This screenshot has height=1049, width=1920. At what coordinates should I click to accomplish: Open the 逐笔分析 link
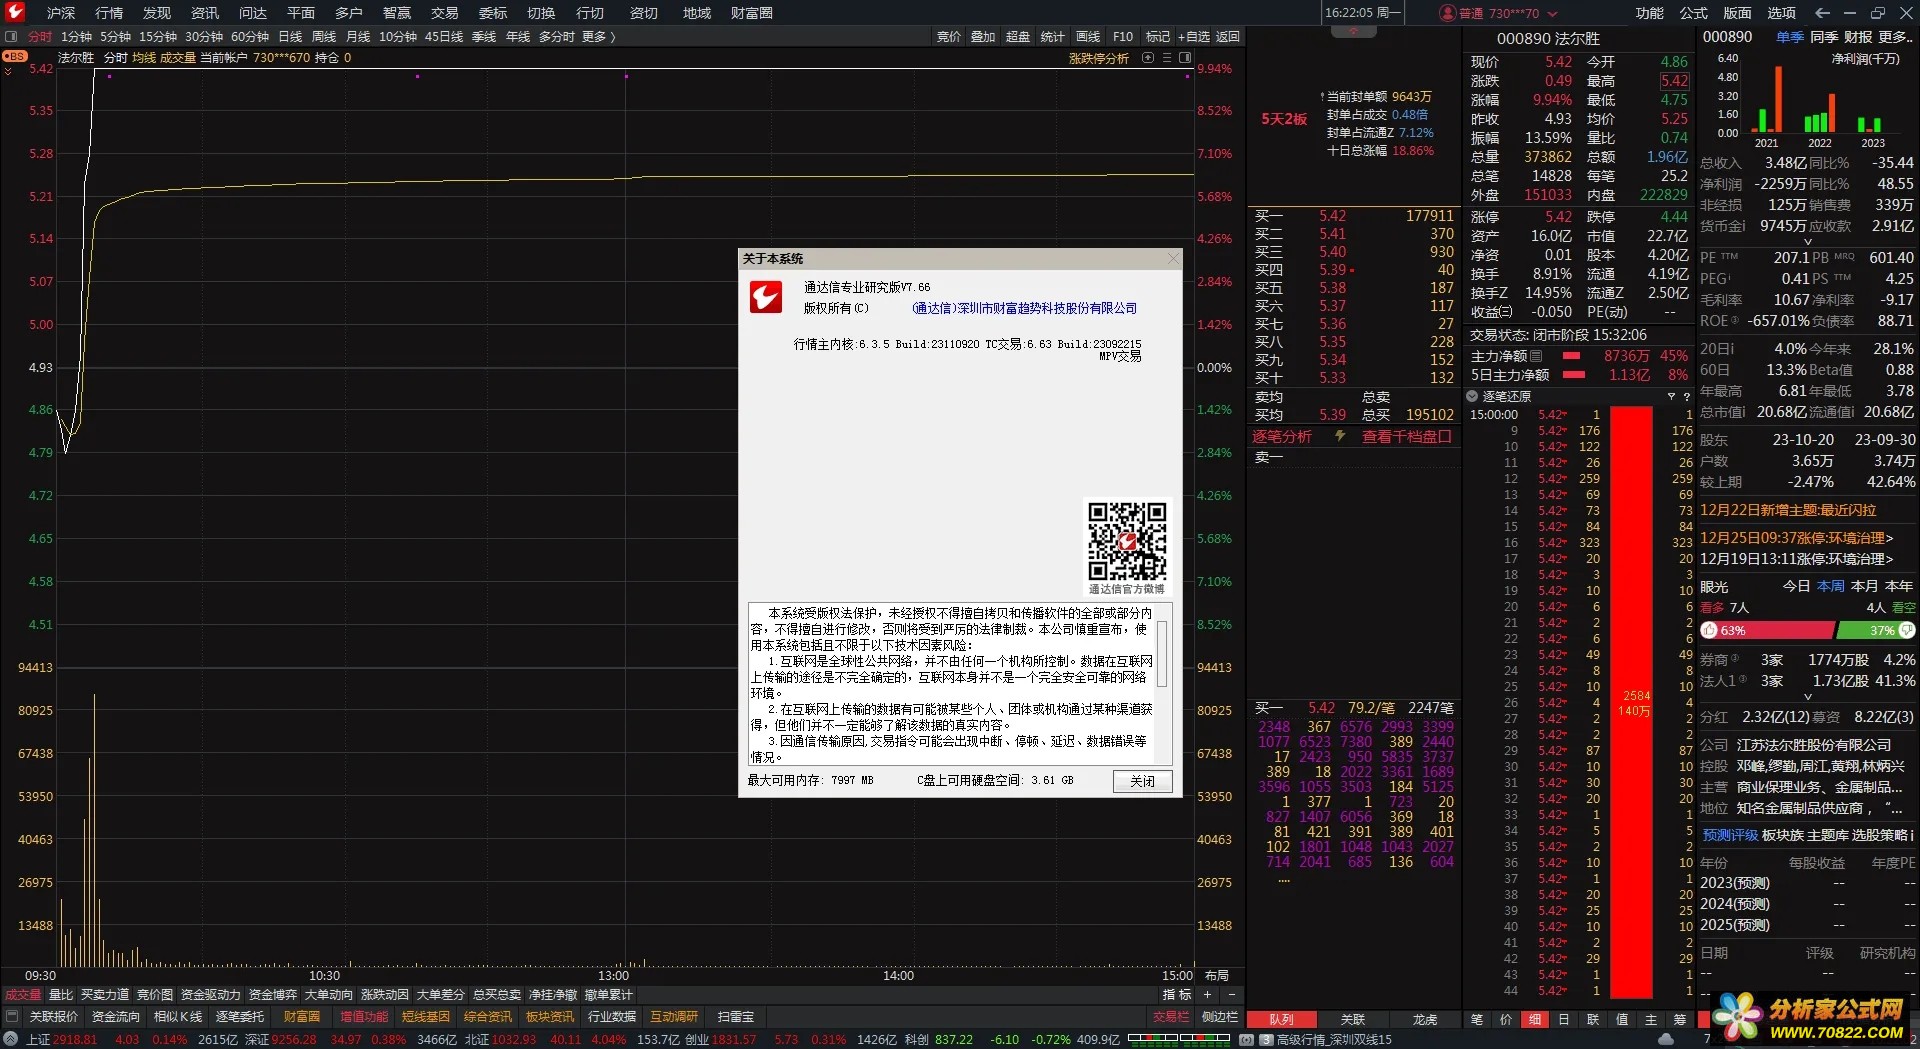[1282, 436]
